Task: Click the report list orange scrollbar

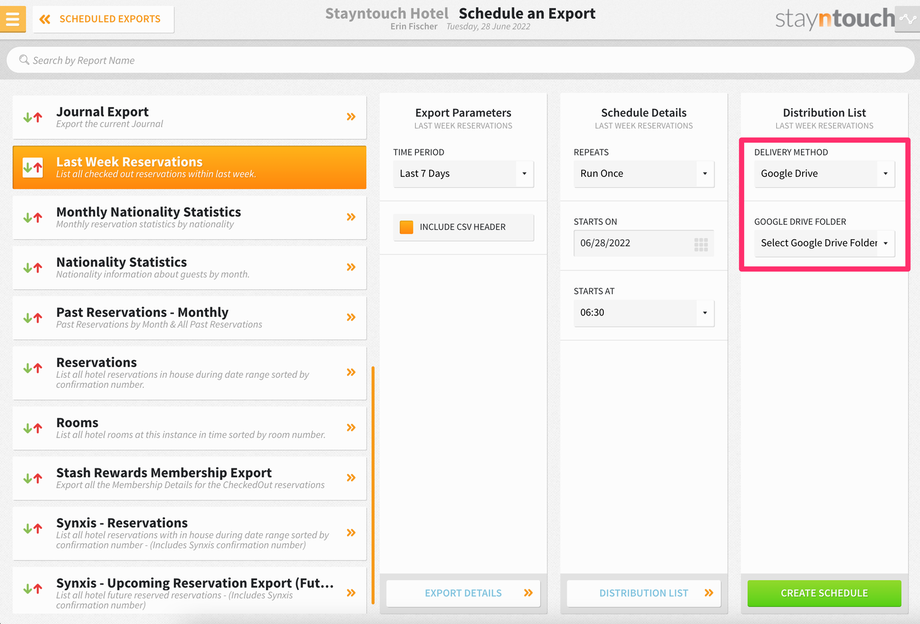Action: pos(373,486)
